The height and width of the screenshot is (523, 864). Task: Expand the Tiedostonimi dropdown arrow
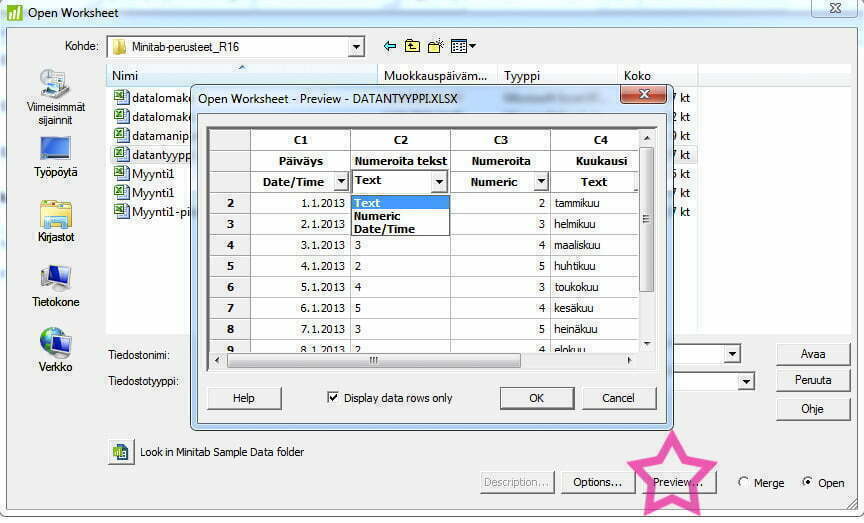pos(732,354)
